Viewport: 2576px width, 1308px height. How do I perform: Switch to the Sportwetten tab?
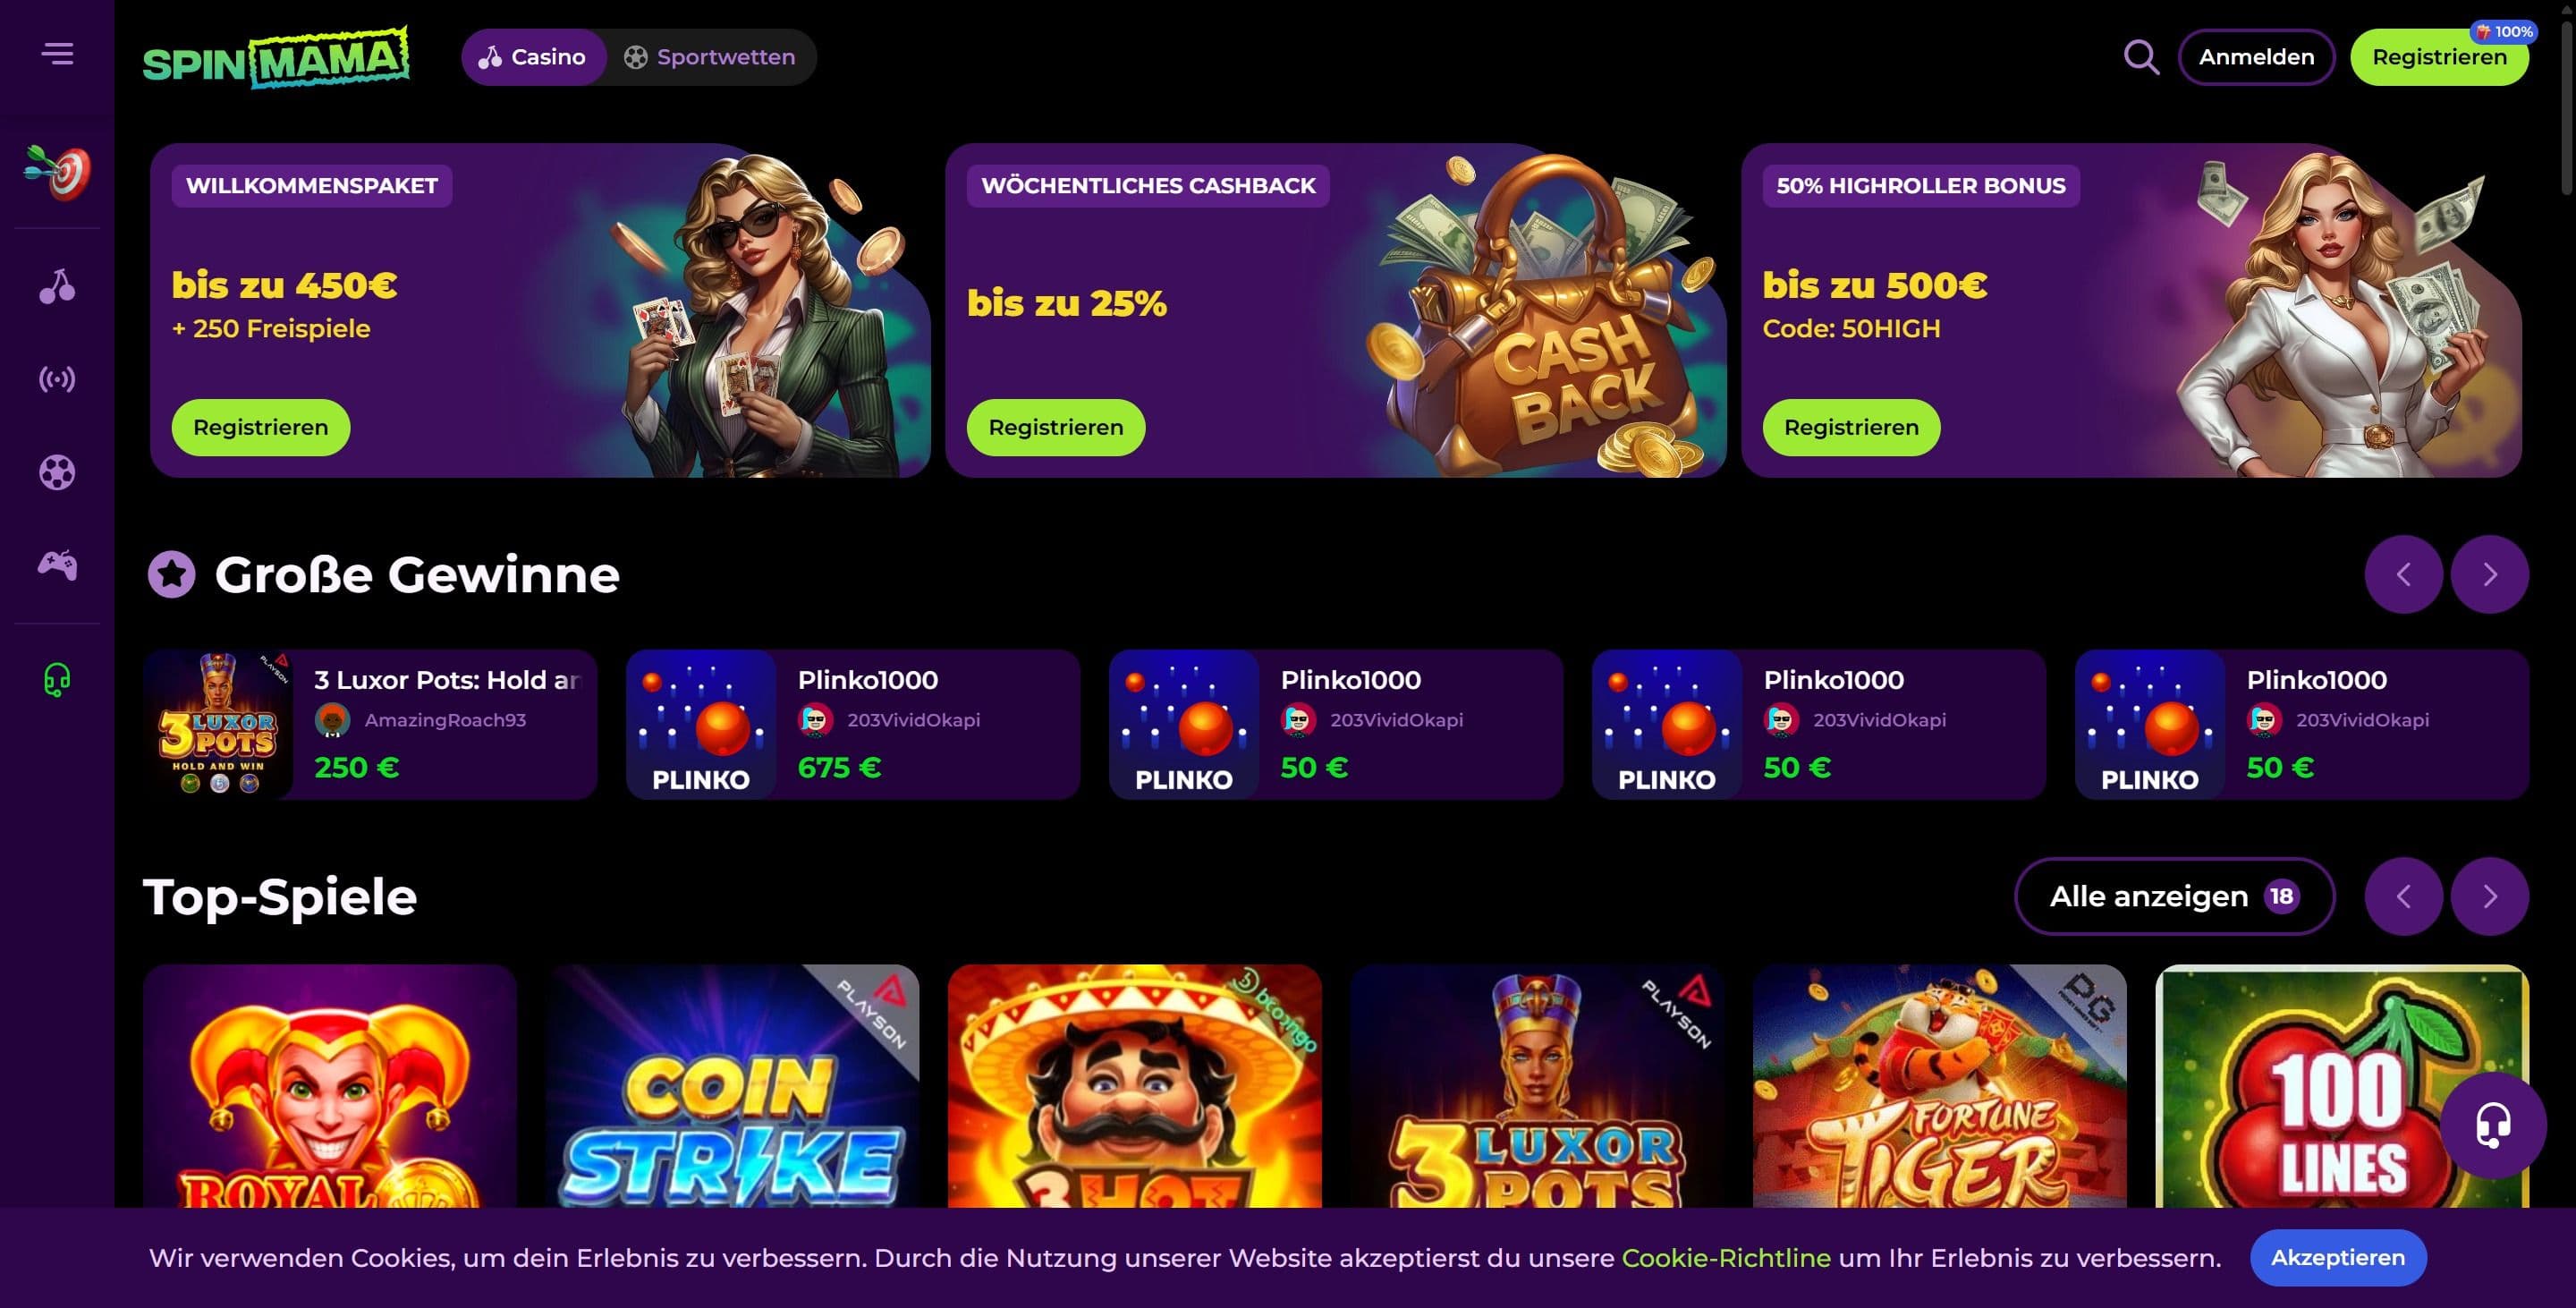710,57
